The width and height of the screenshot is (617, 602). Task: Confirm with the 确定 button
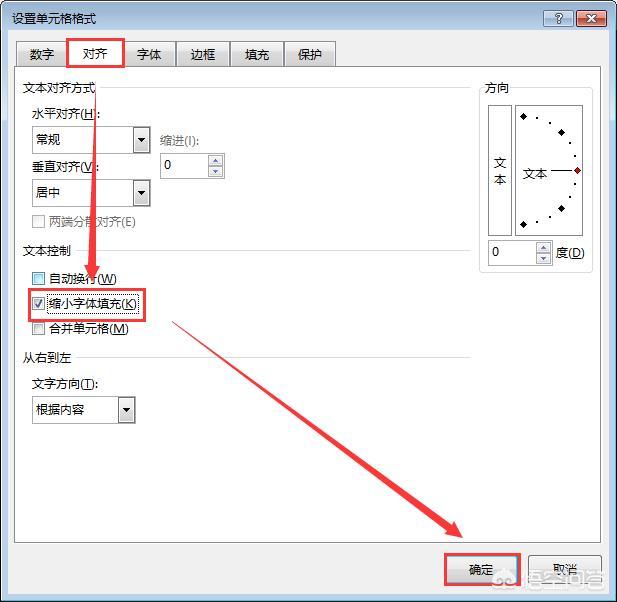pos(482,569)
